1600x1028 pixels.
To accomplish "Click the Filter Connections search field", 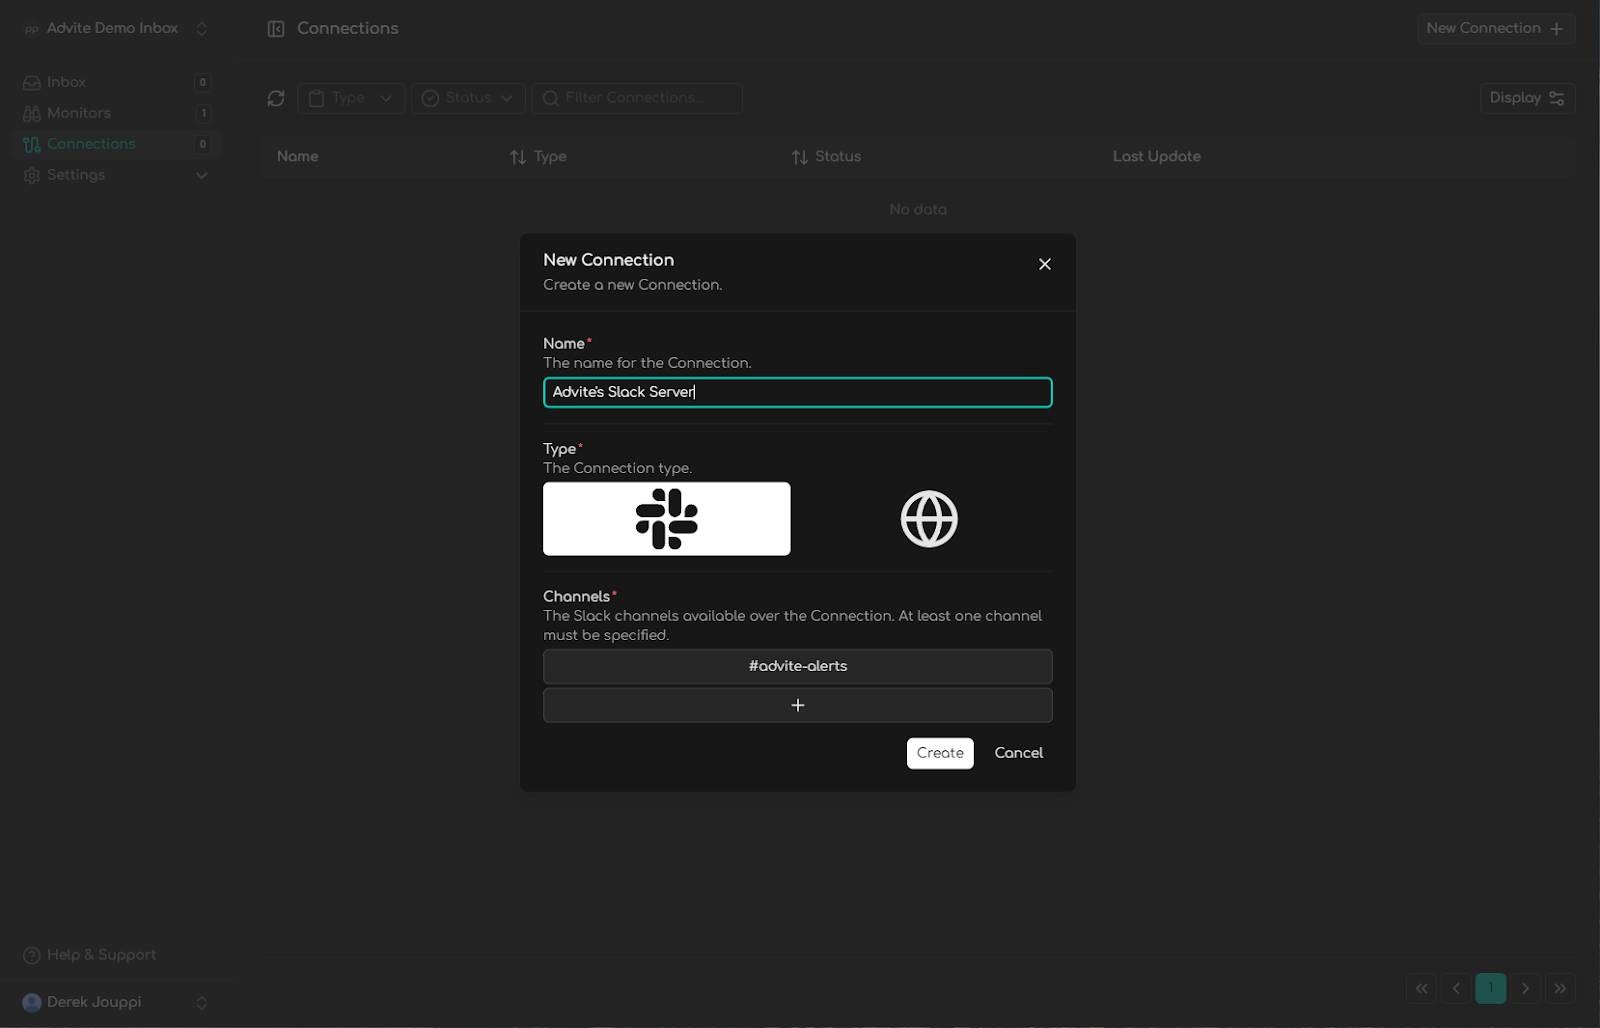I will tap(637, 98).
